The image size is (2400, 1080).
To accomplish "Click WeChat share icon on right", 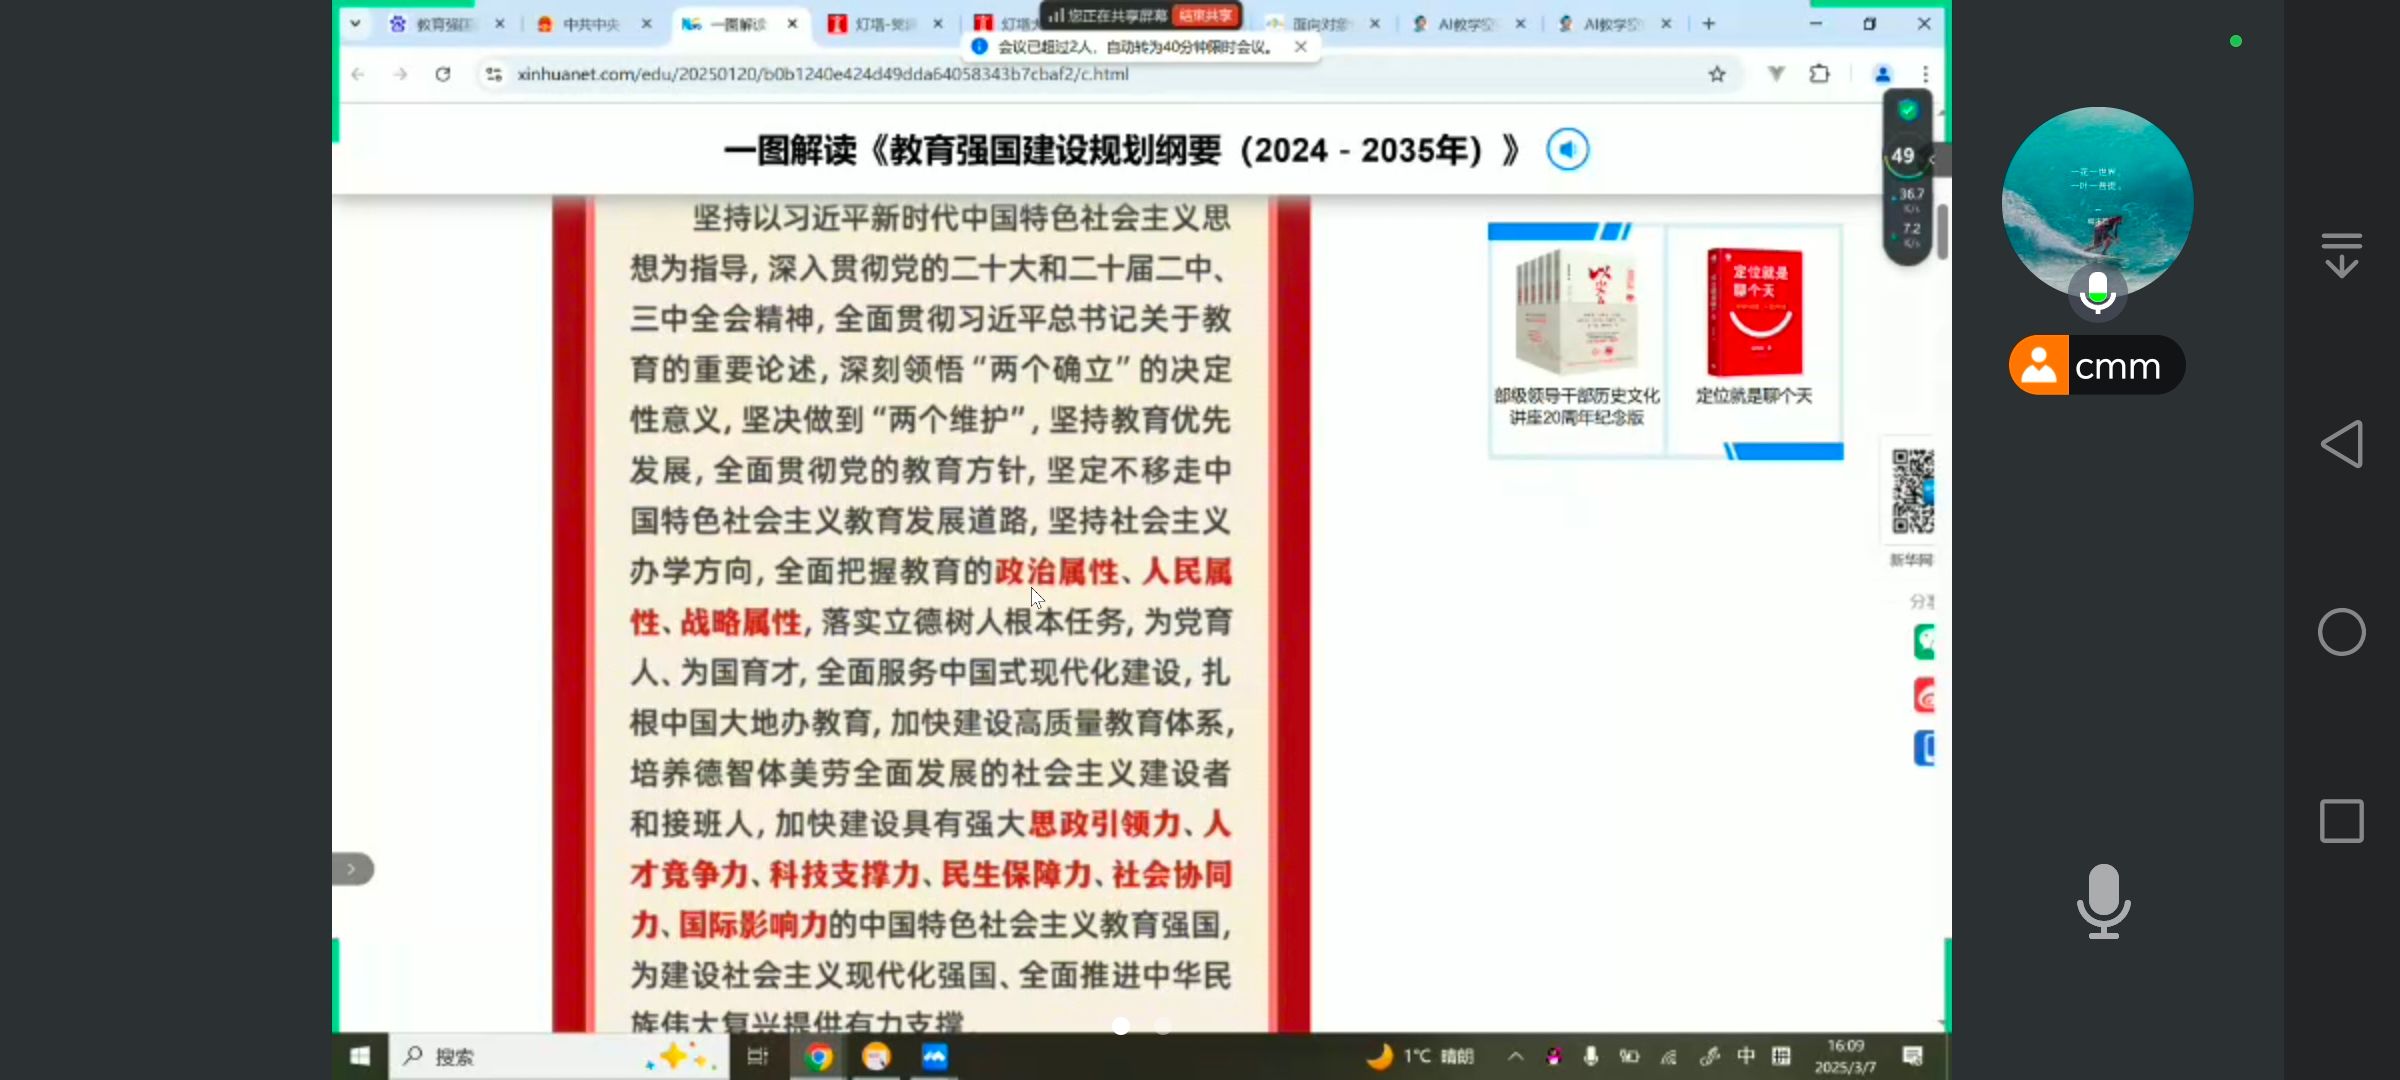I will (x=1924, y=641).
